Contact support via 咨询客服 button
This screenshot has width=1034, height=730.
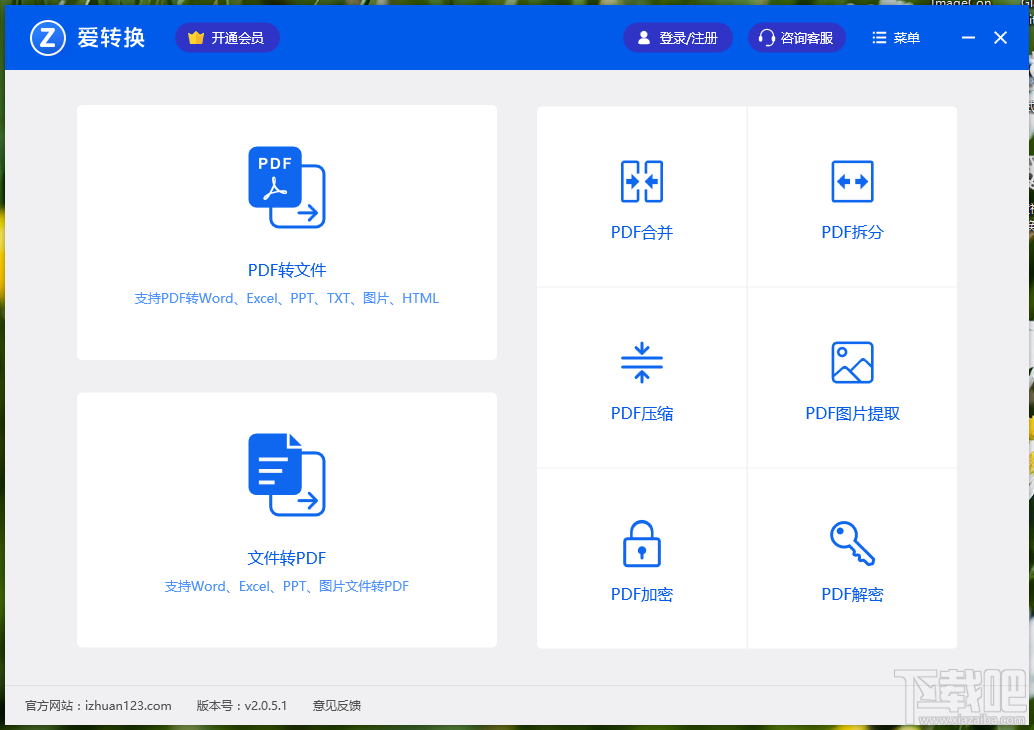click(x=797, y=37)
